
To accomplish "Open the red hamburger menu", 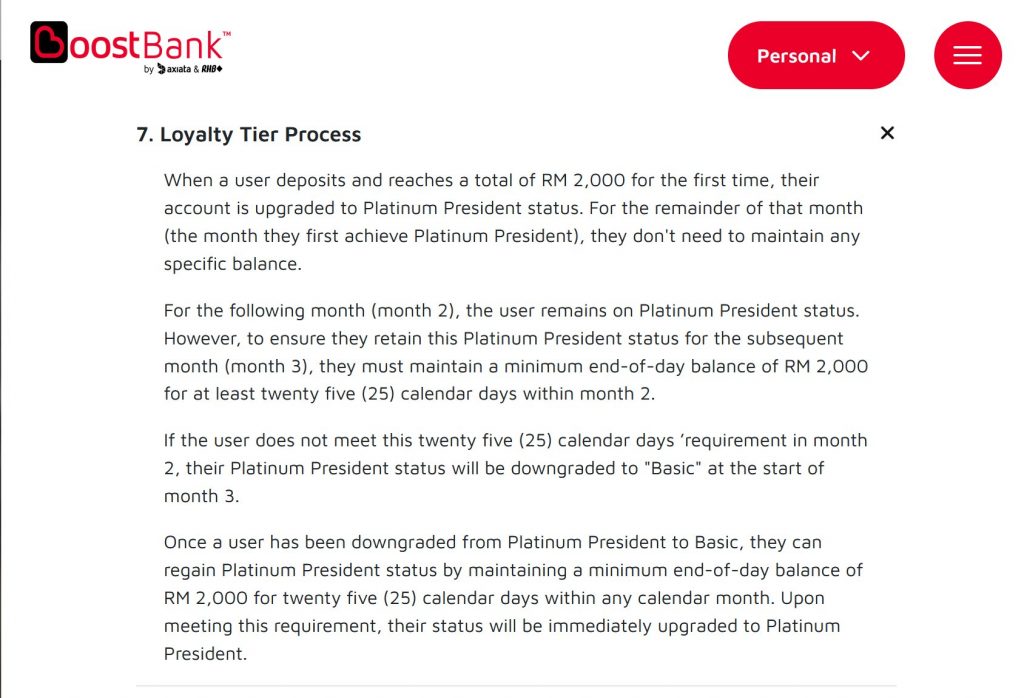I will (x=967, y=56).
